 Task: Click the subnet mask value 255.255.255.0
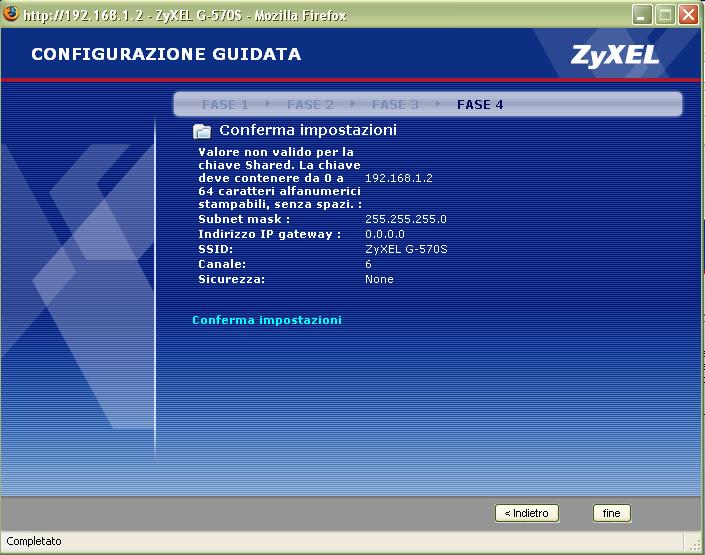[x=406, y=219]
